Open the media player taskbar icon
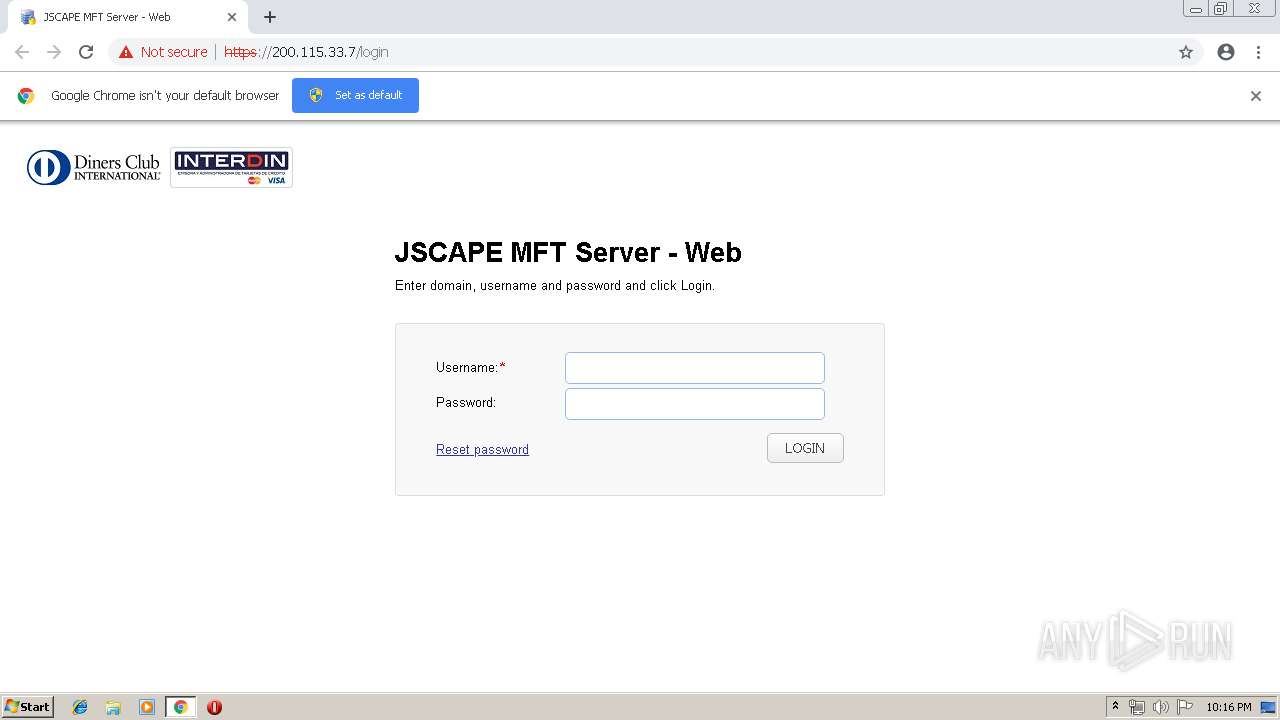Screen dimensions: 1280x720 click(147, 707)
